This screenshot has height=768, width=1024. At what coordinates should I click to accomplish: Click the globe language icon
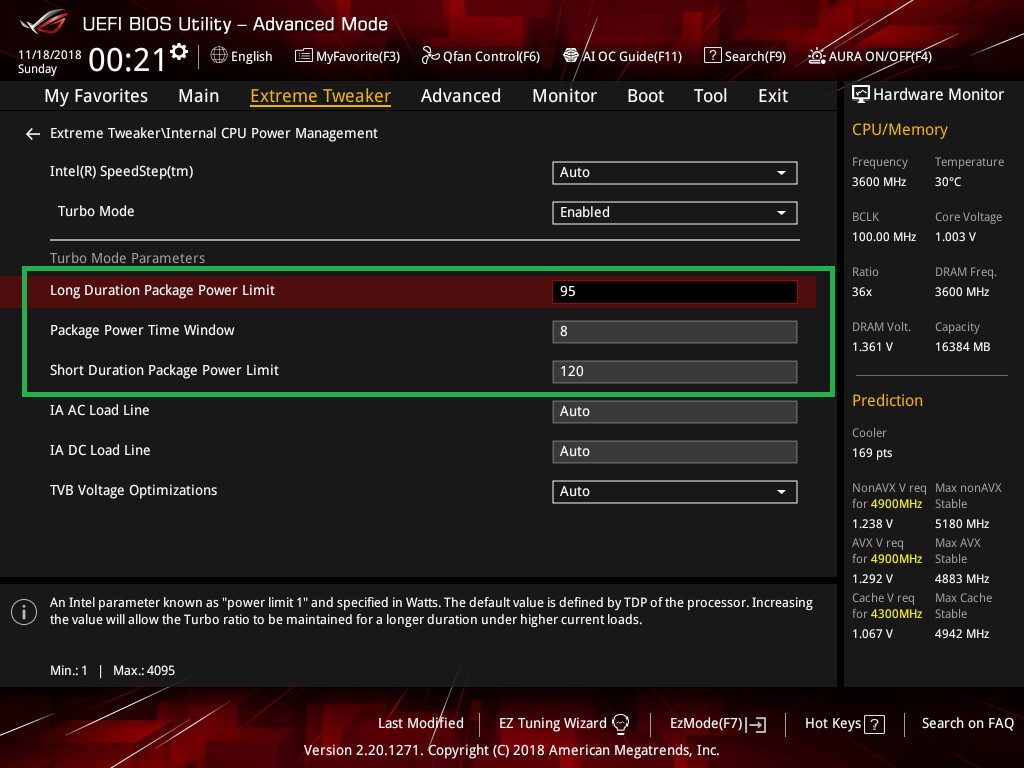tap(219, 56)
